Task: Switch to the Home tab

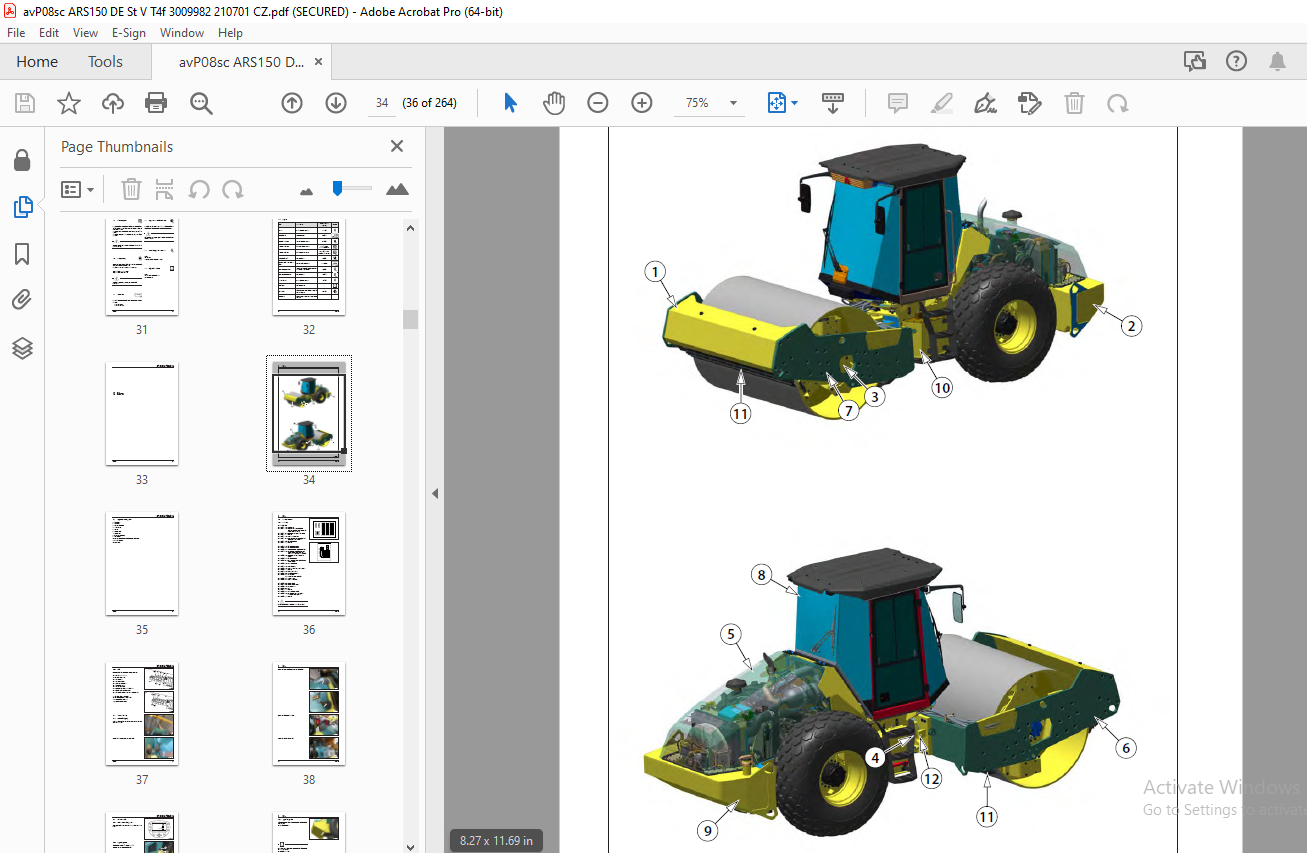Action: (x=37, y=62)
